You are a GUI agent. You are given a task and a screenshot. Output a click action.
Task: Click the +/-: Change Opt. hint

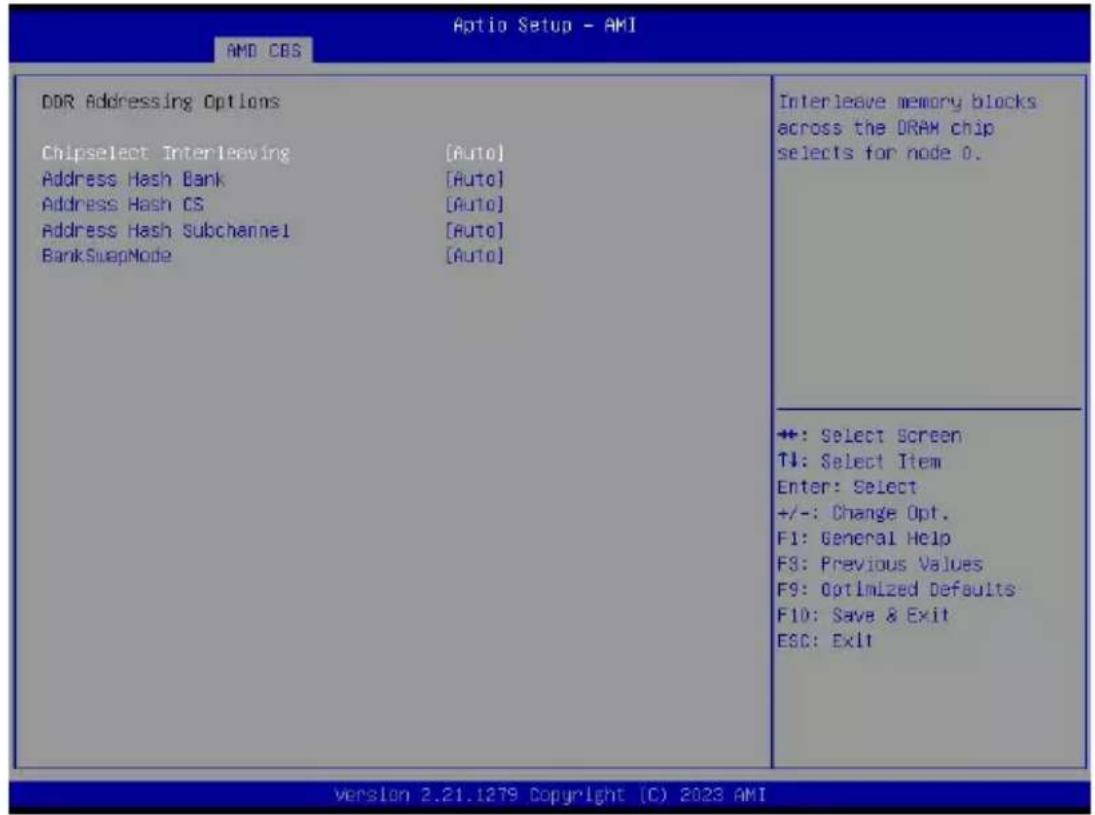[863, 513]
